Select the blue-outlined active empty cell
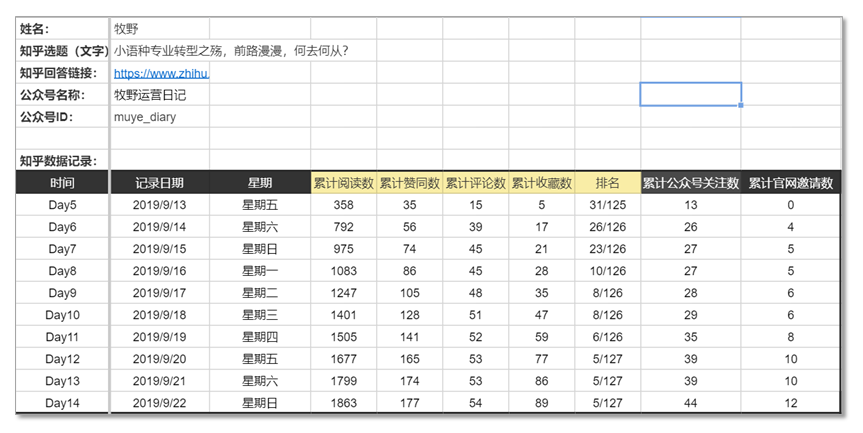The height and width of the screenshot is (433, 863). 691,94
